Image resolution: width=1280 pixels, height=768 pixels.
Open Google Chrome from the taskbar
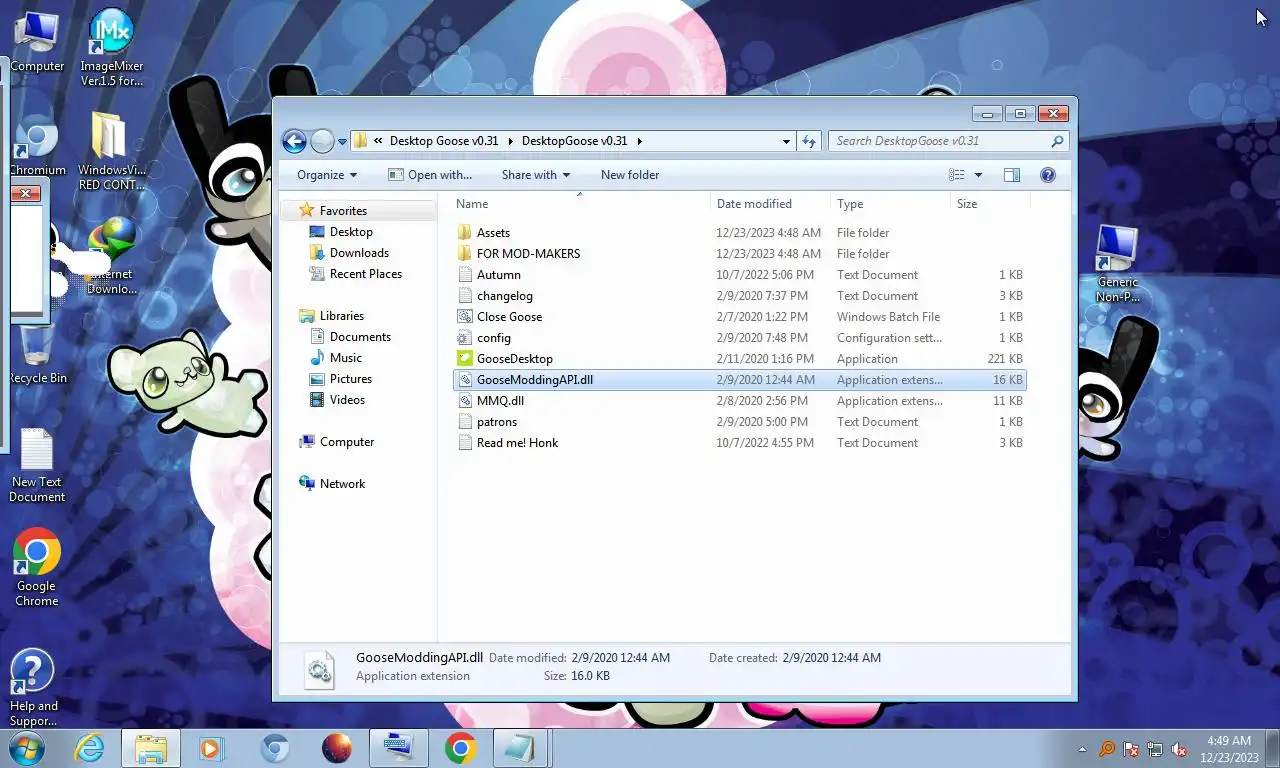tap(460, 748)
